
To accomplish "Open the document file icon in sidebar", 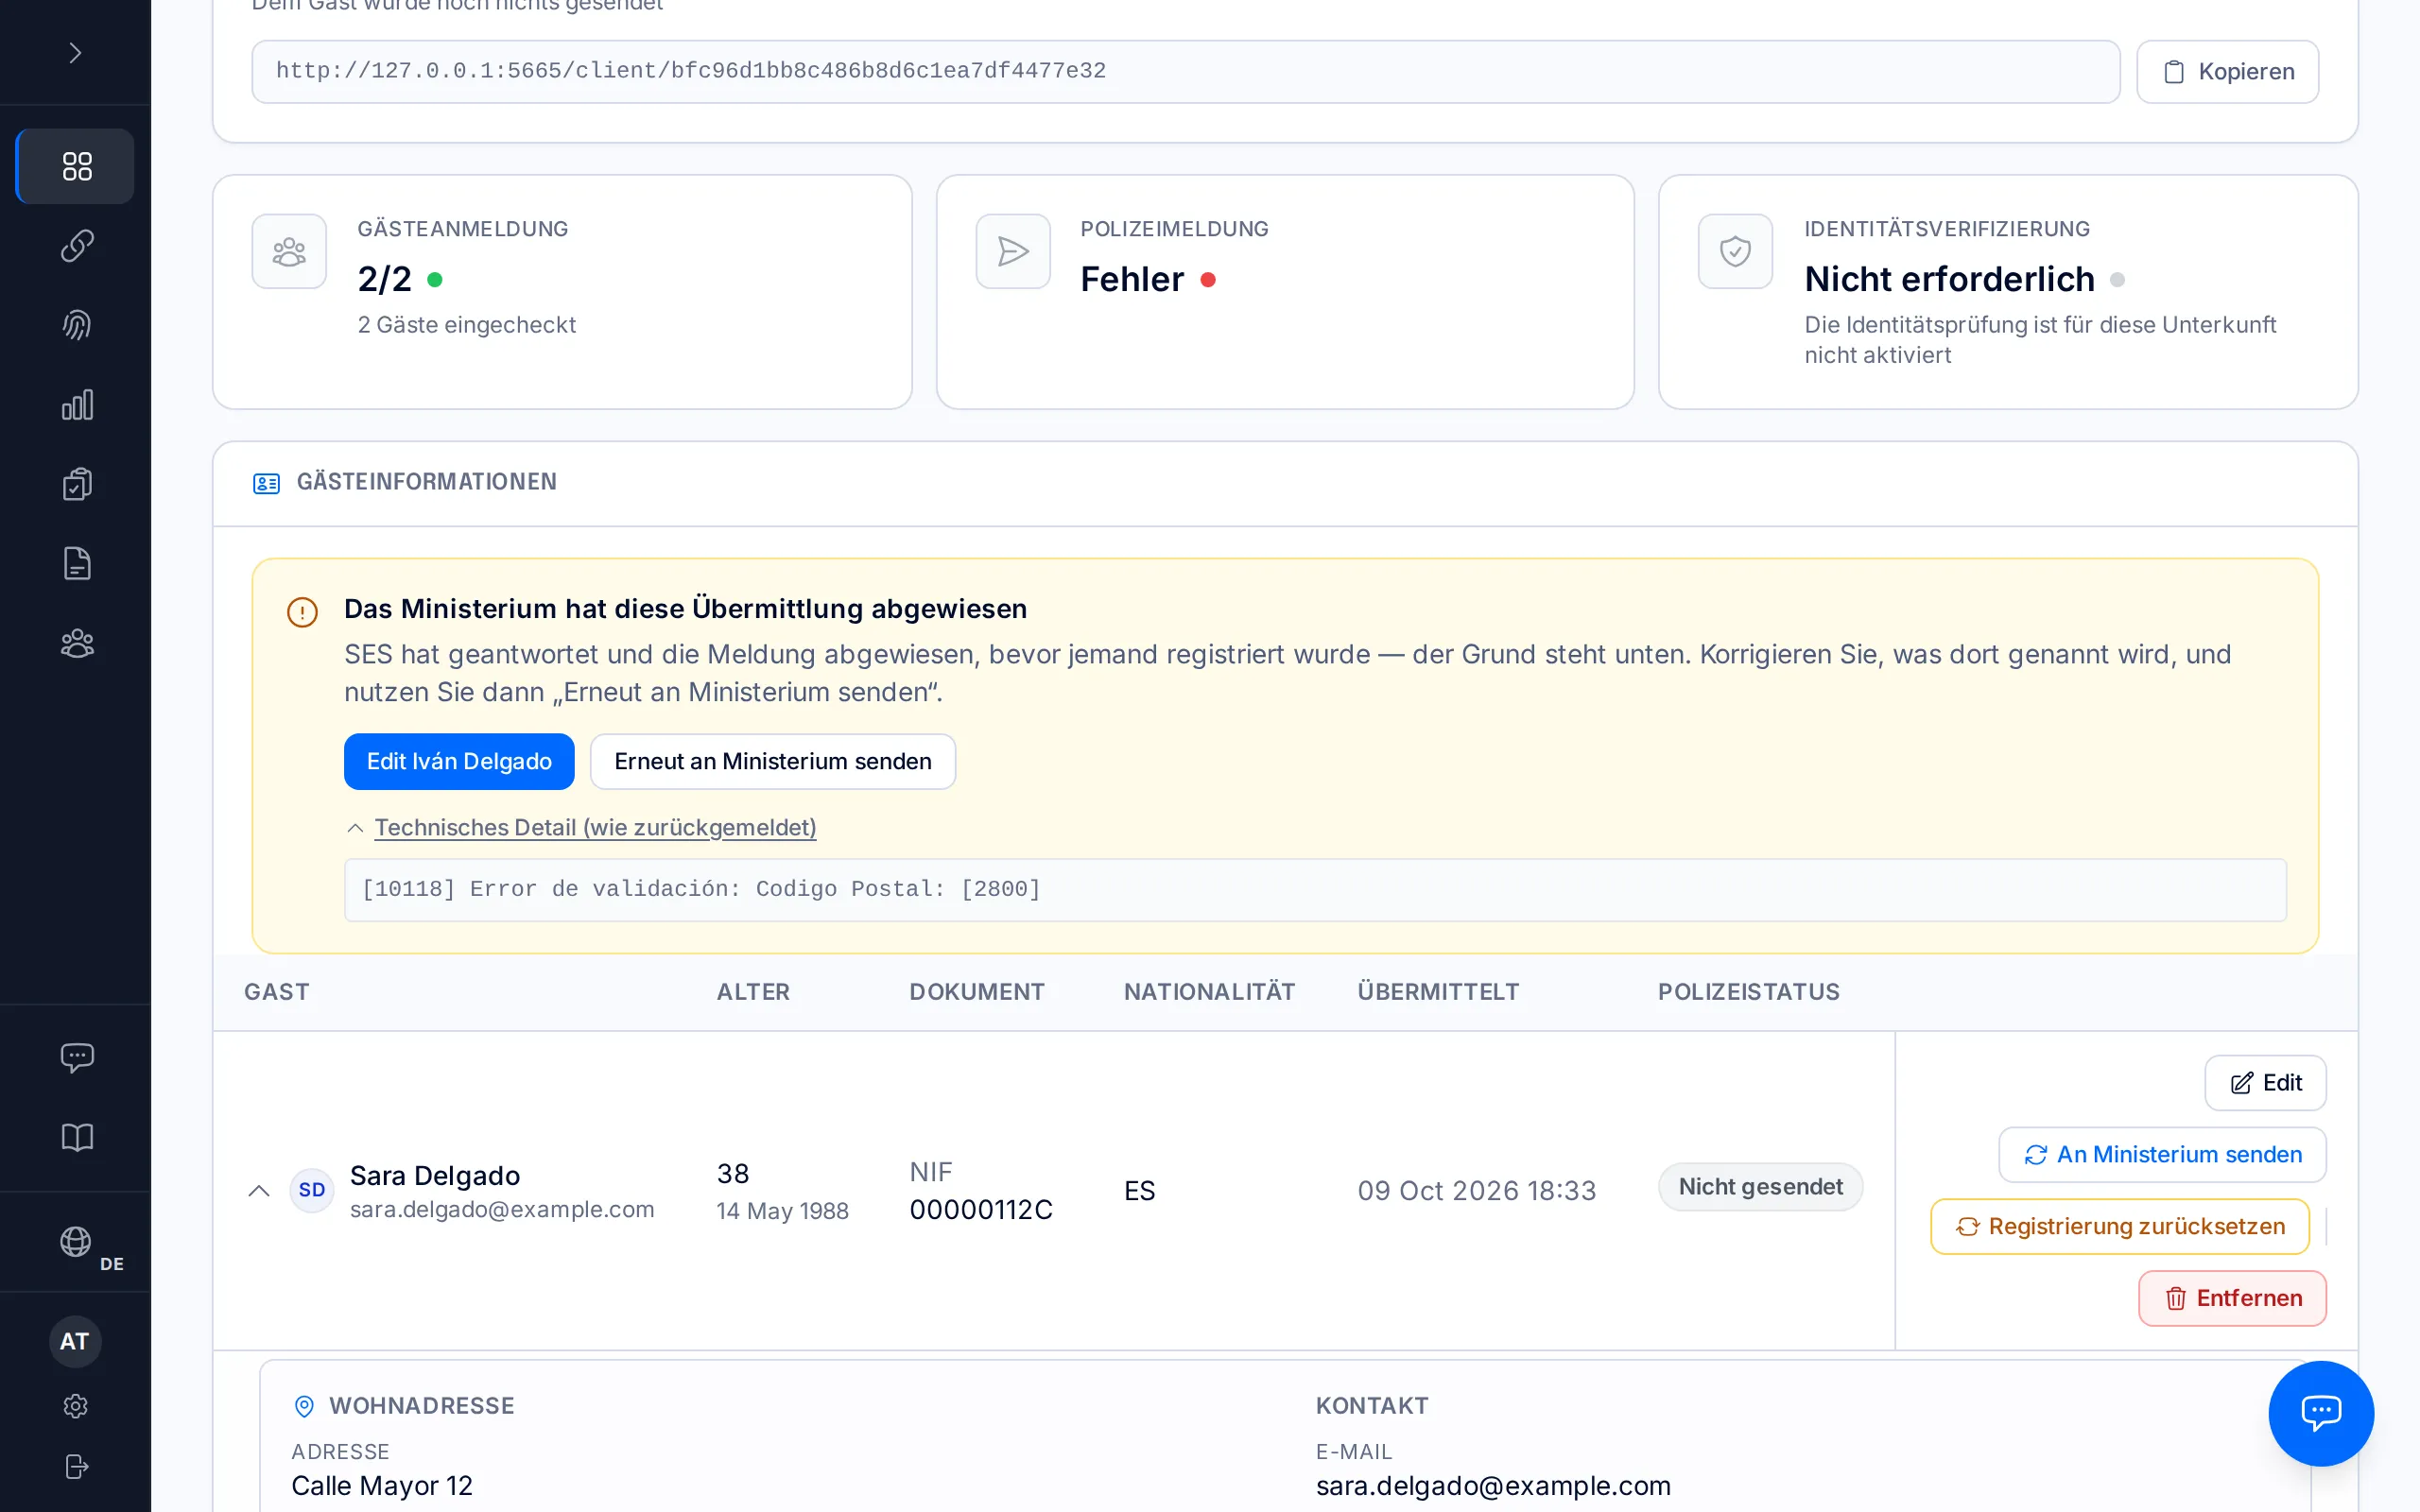I will [77, 564].
